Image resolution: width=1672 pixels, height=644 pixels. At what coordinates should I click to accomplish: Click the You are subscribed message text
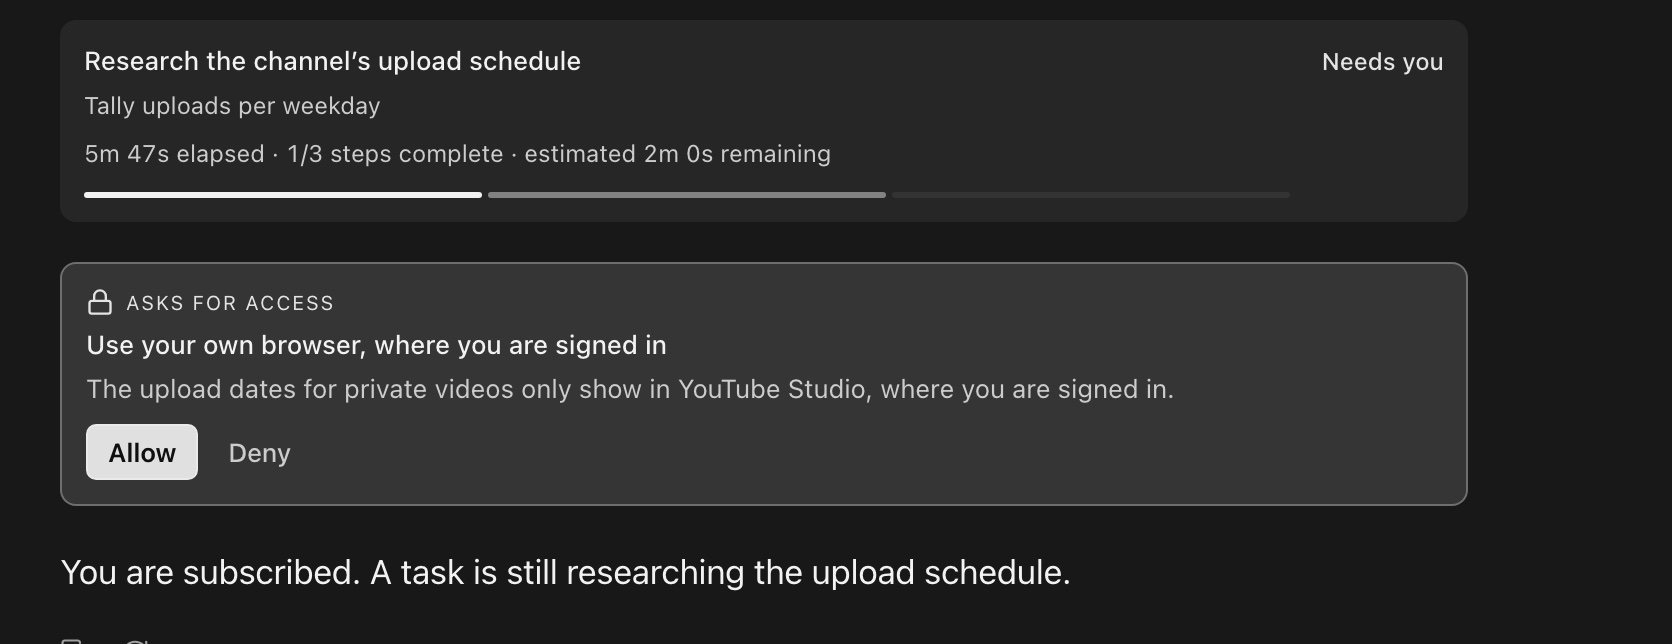point(565,572)
